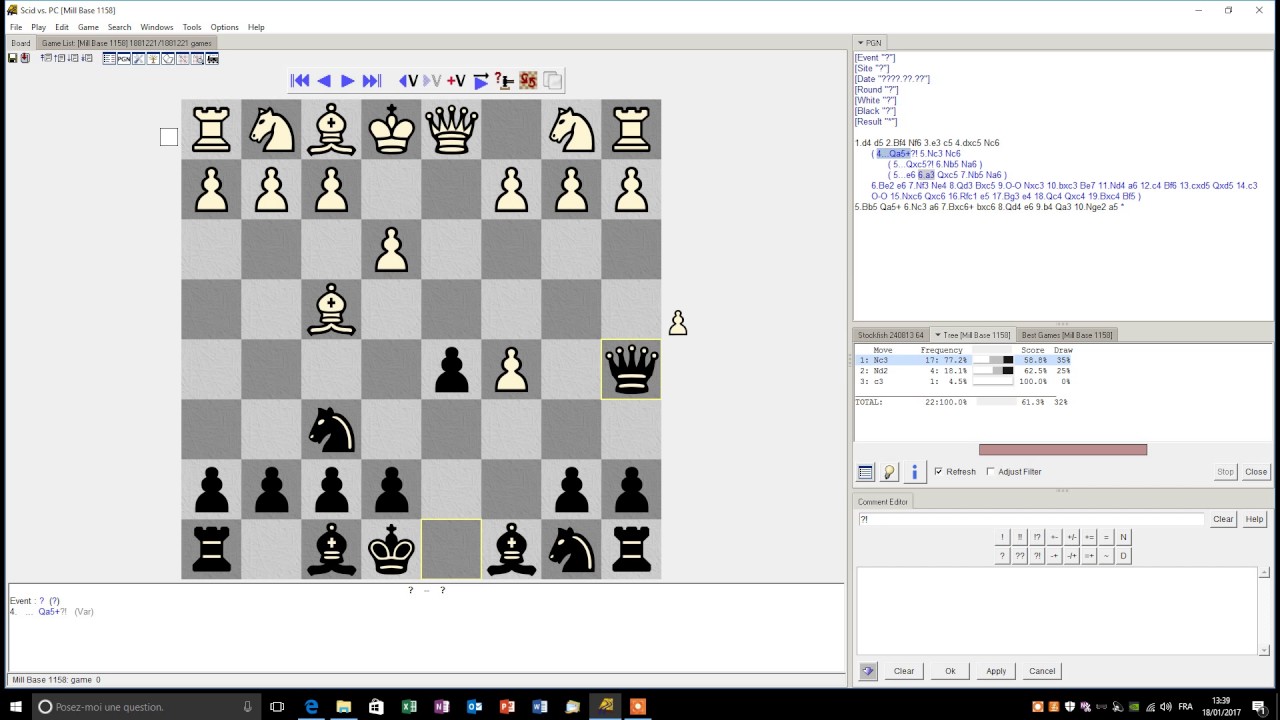Toggle the Refresh checkbox

point(938,472)
